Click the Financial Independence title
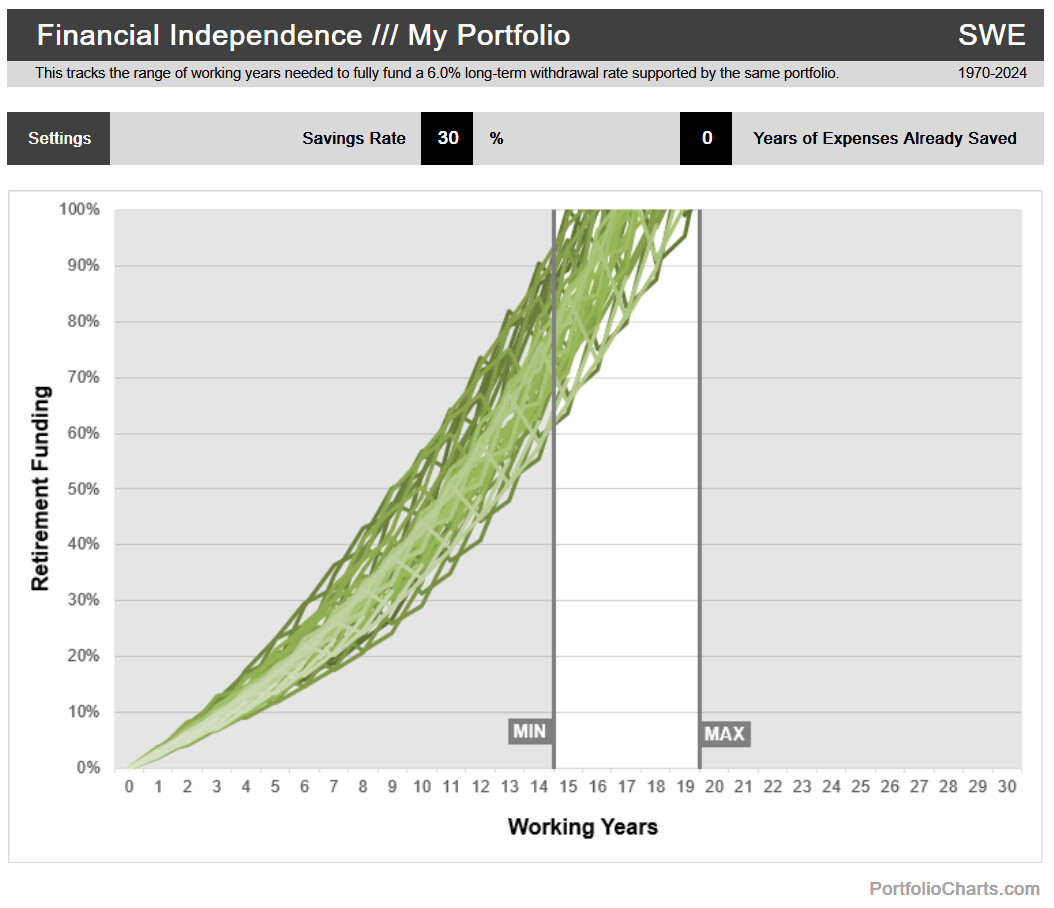 pos(303,36)
